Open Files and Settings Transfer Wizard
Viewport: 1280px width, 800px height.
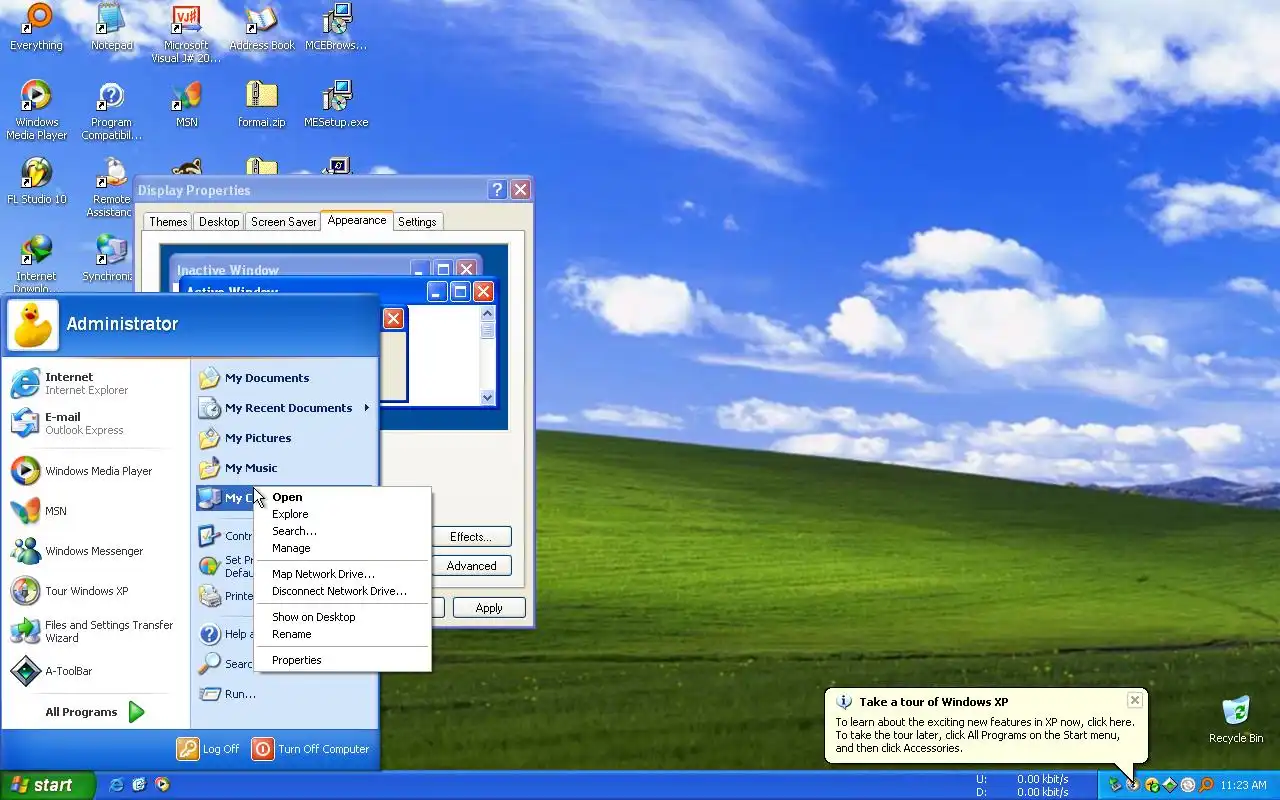(x=96, y=631)
